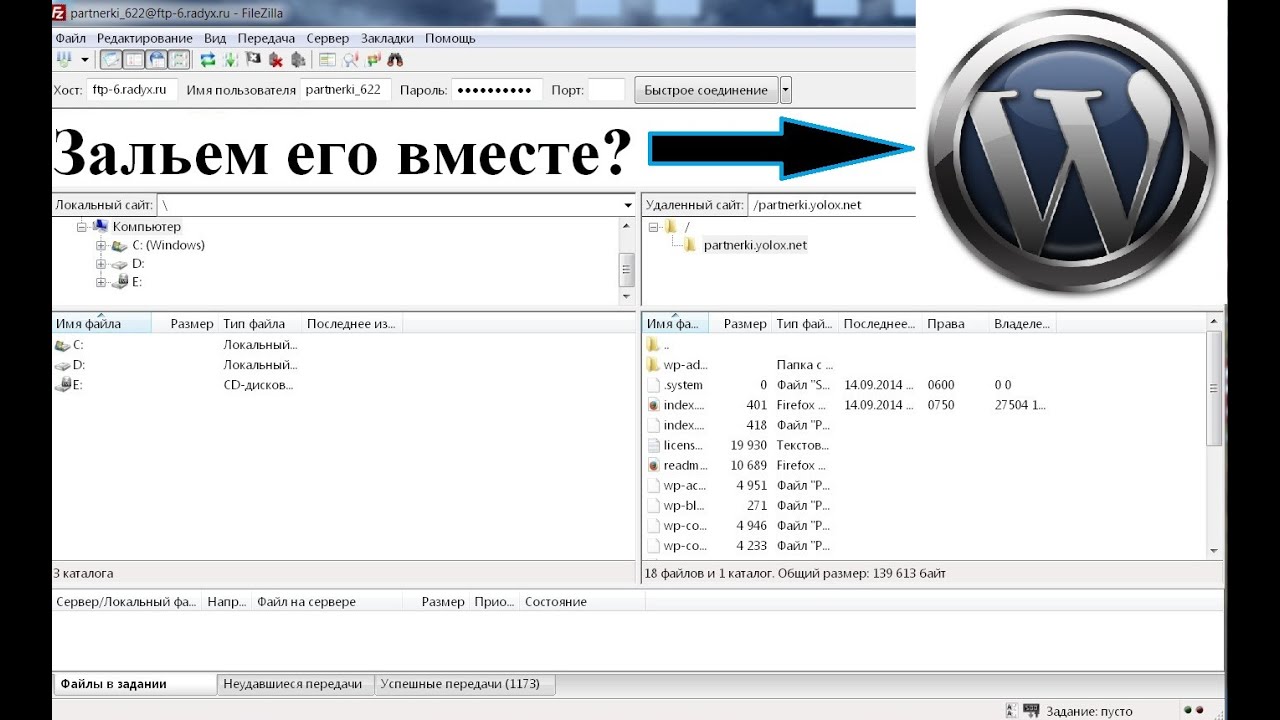Open the quick connect history dropdown
The width and height of the screenshot is (1280, 720).
pos(785,90)
